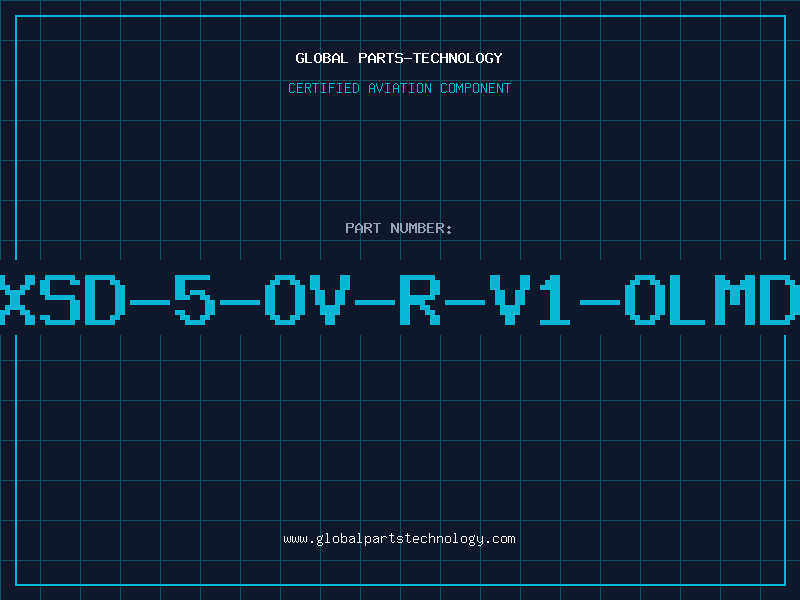Open the www.globalpartstechnology.com link
This screenshot has height=600, width=800.
pyautogui.click(x=399, y=539)
